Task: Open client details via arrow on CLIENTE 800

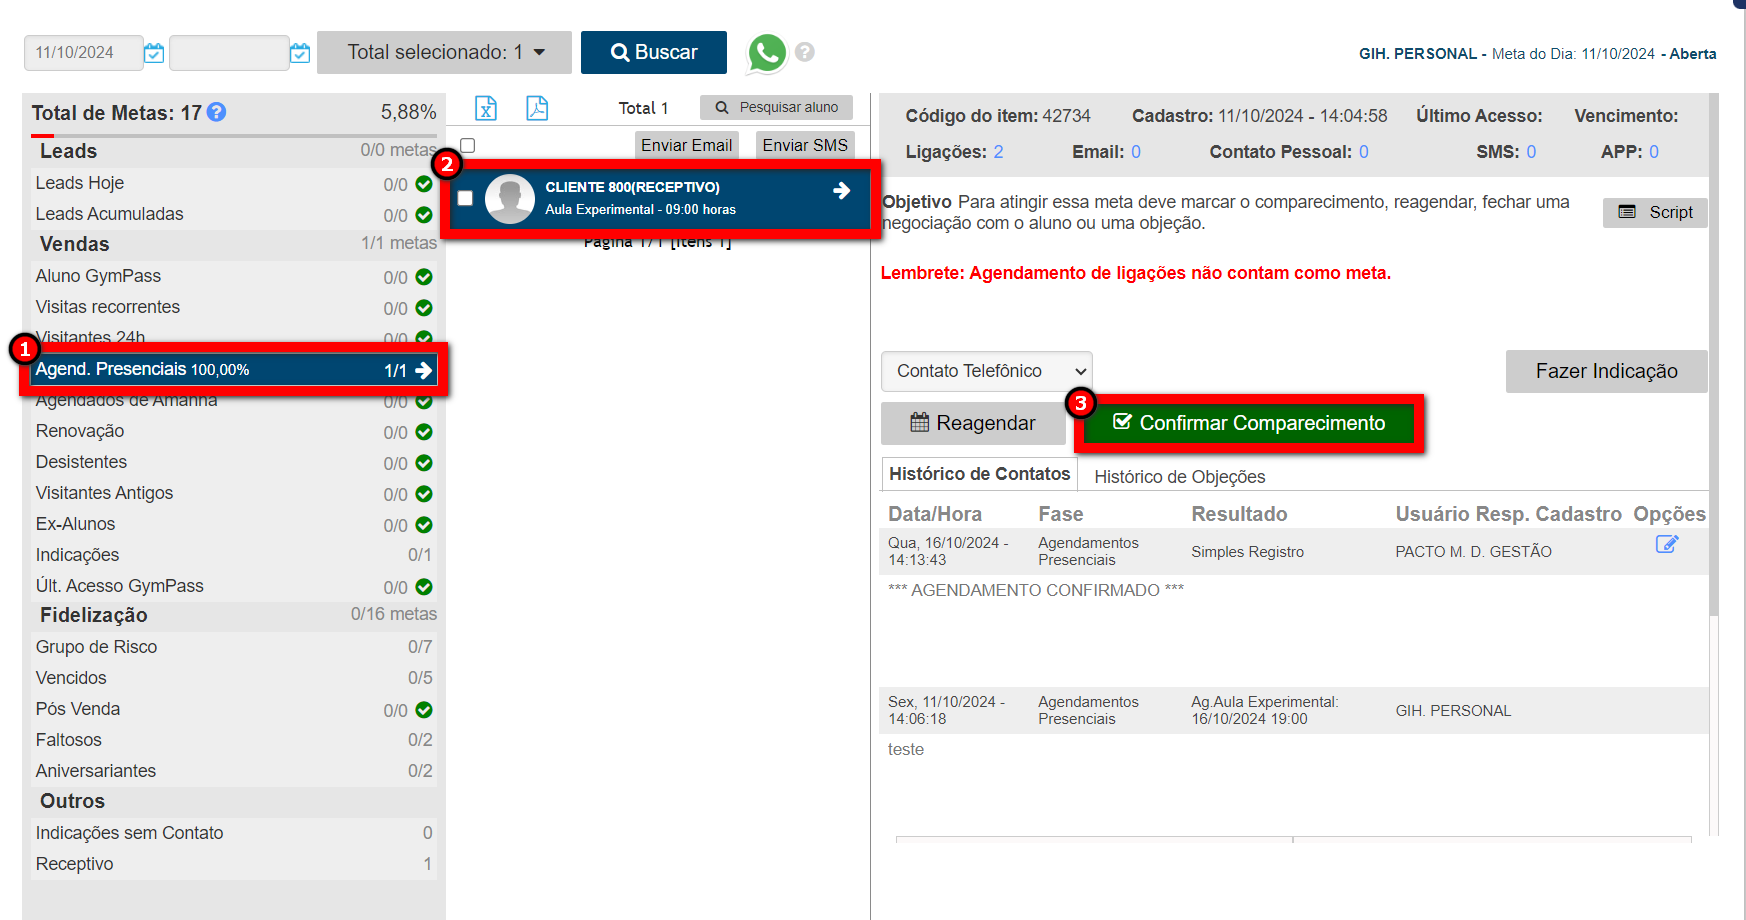Action: tap(841, 191)
